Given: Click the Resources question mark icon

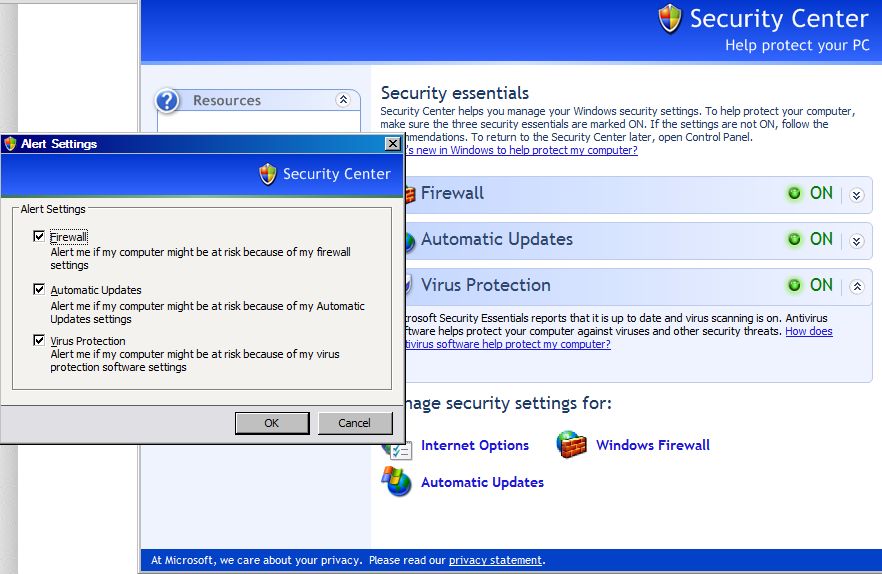Looking at the screenshot, I should 167,101.
